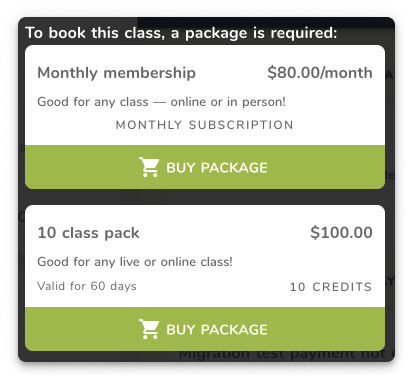Click the 10 class pack card body

click(x=205, y=256)
